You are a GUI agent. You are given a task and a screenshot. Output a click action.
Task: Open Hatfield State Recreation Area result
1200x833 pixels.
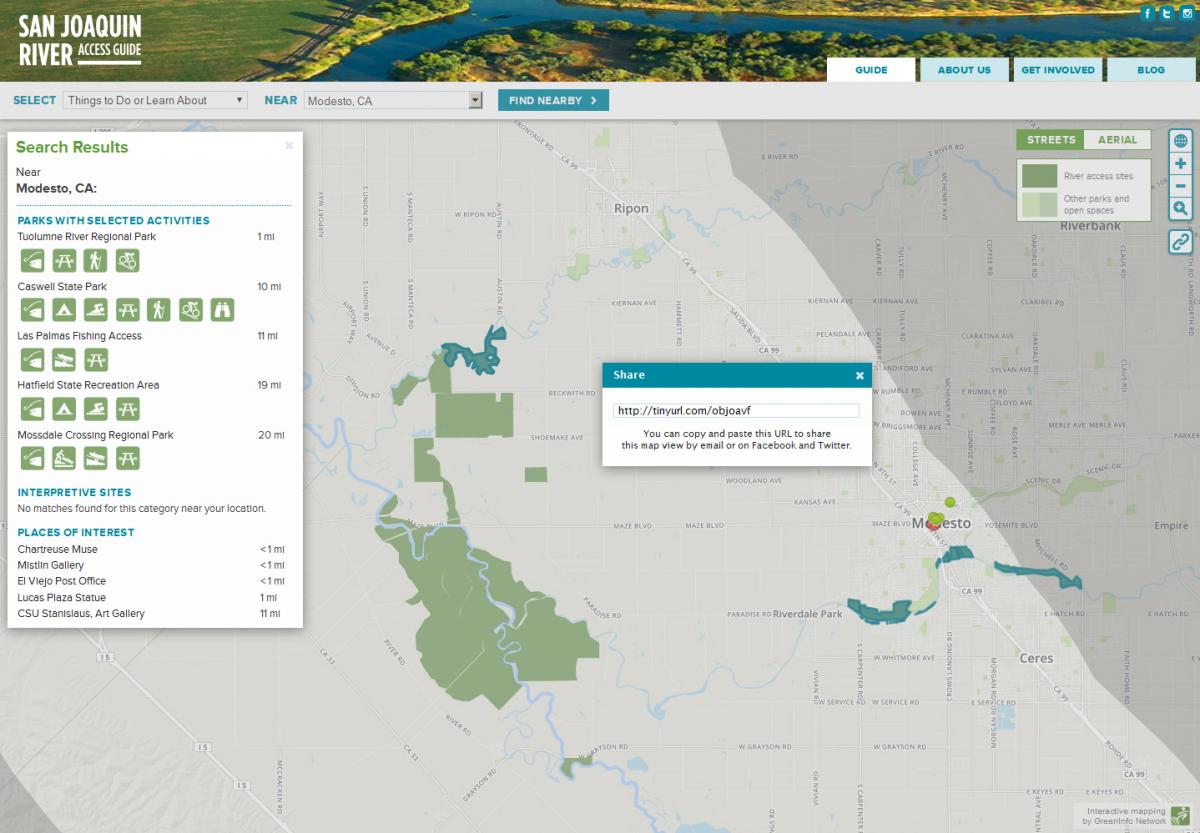coord(89,385)
